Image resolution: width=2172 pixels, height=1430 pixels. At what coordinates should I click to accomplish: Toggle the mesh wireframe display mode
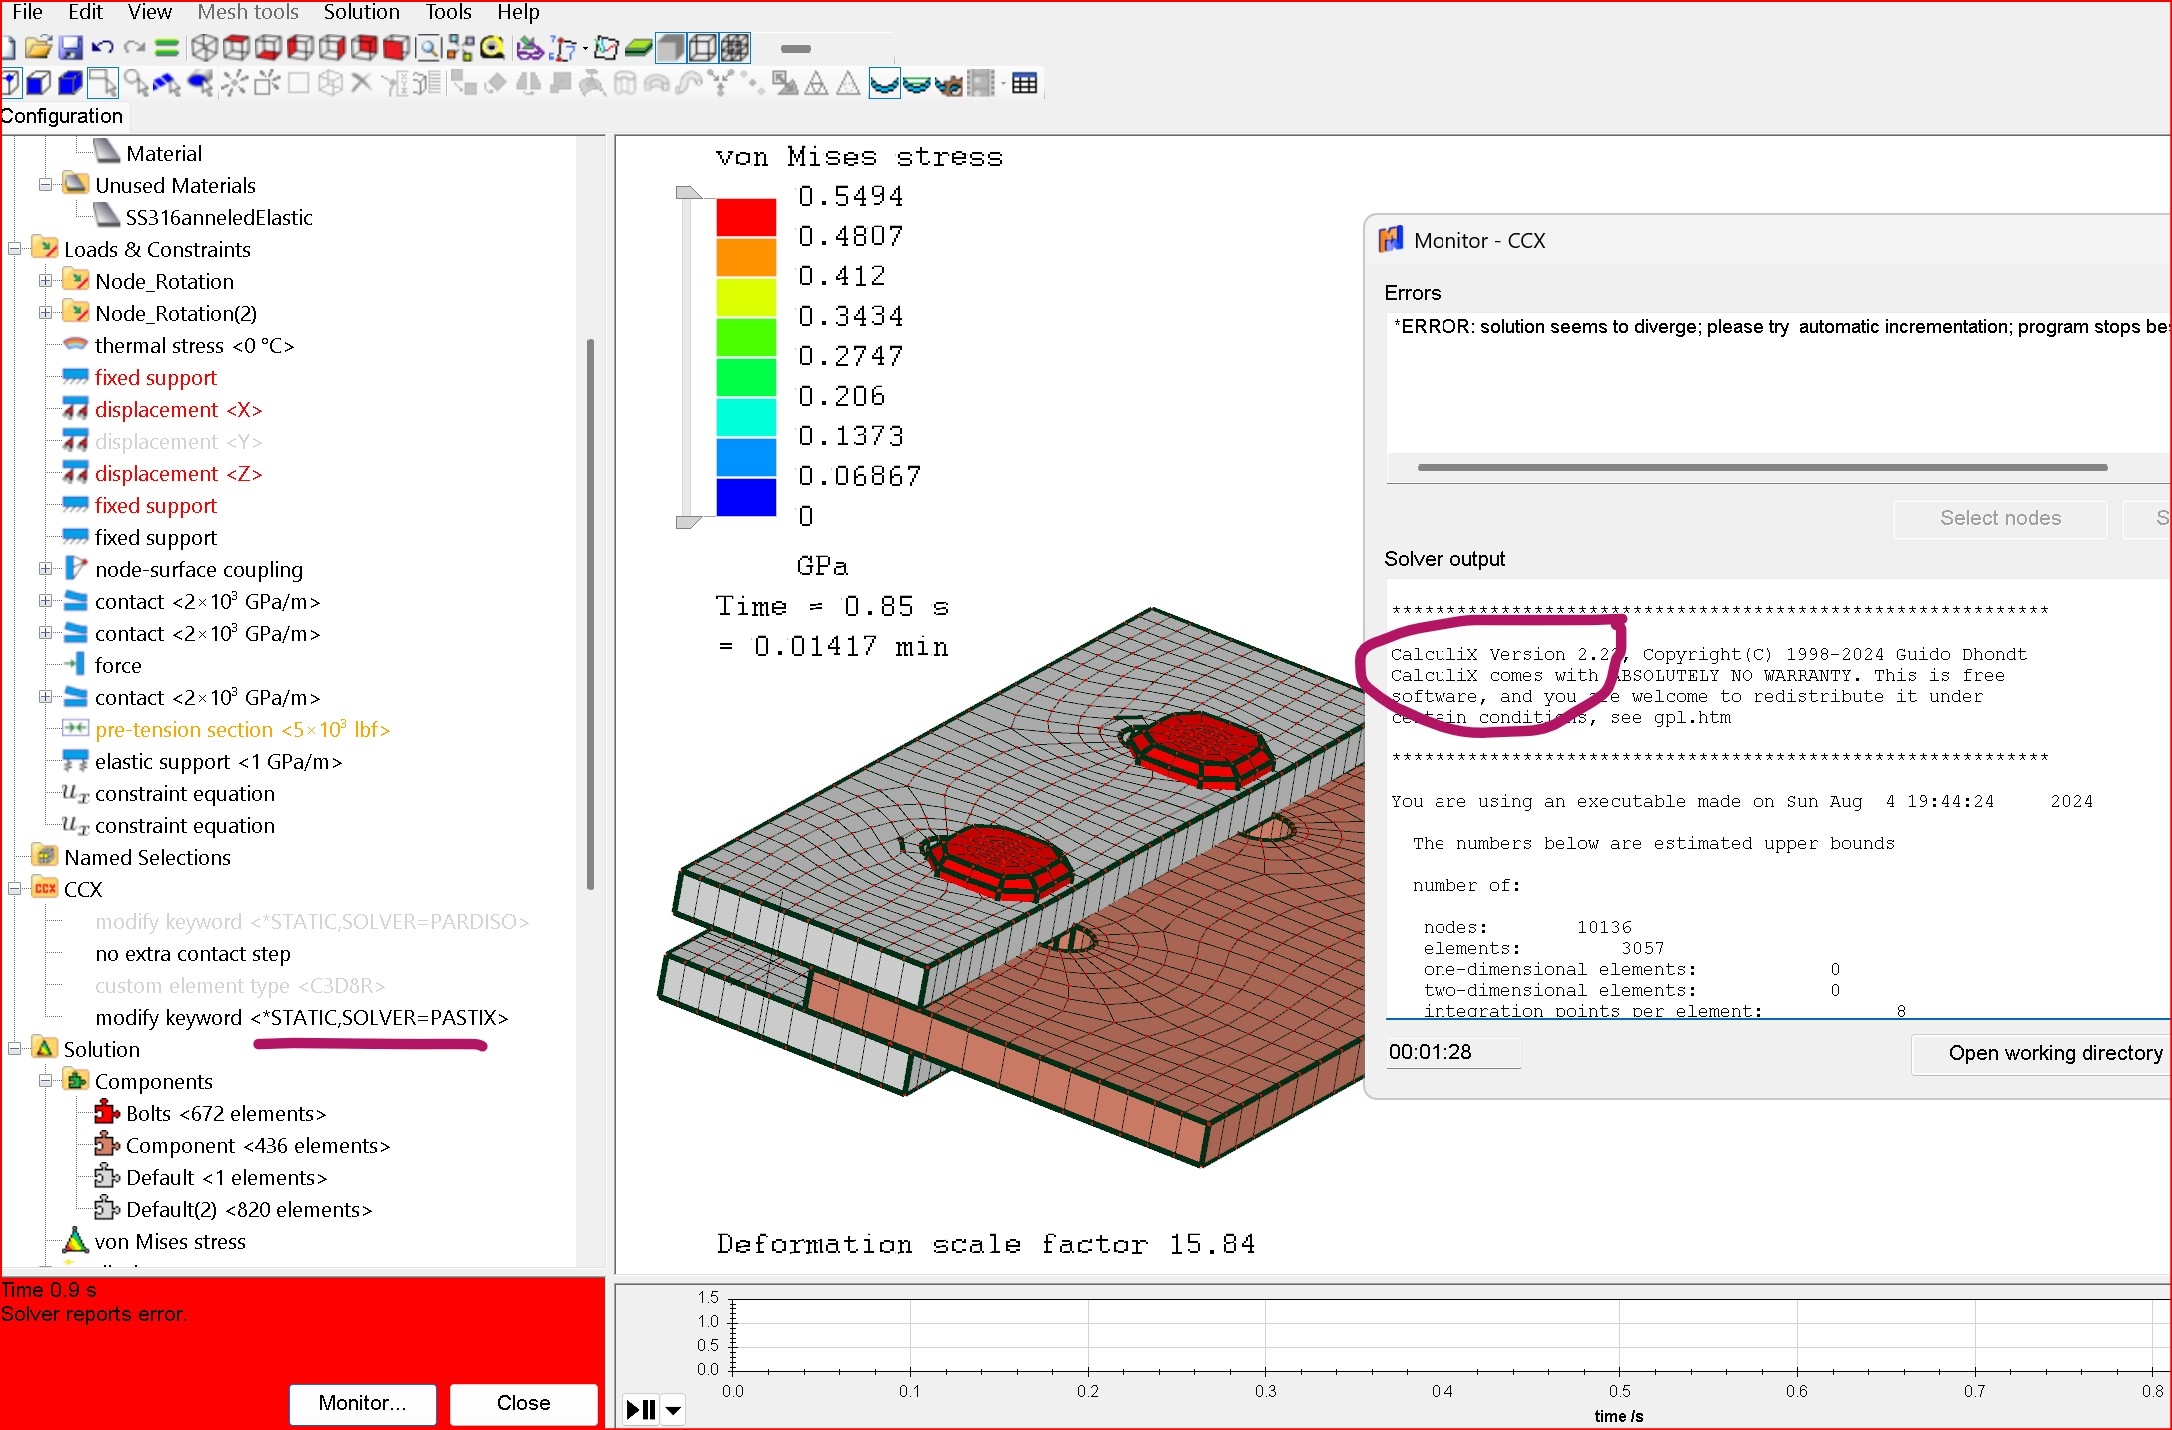pyautogui.click(x=735, y=47)
